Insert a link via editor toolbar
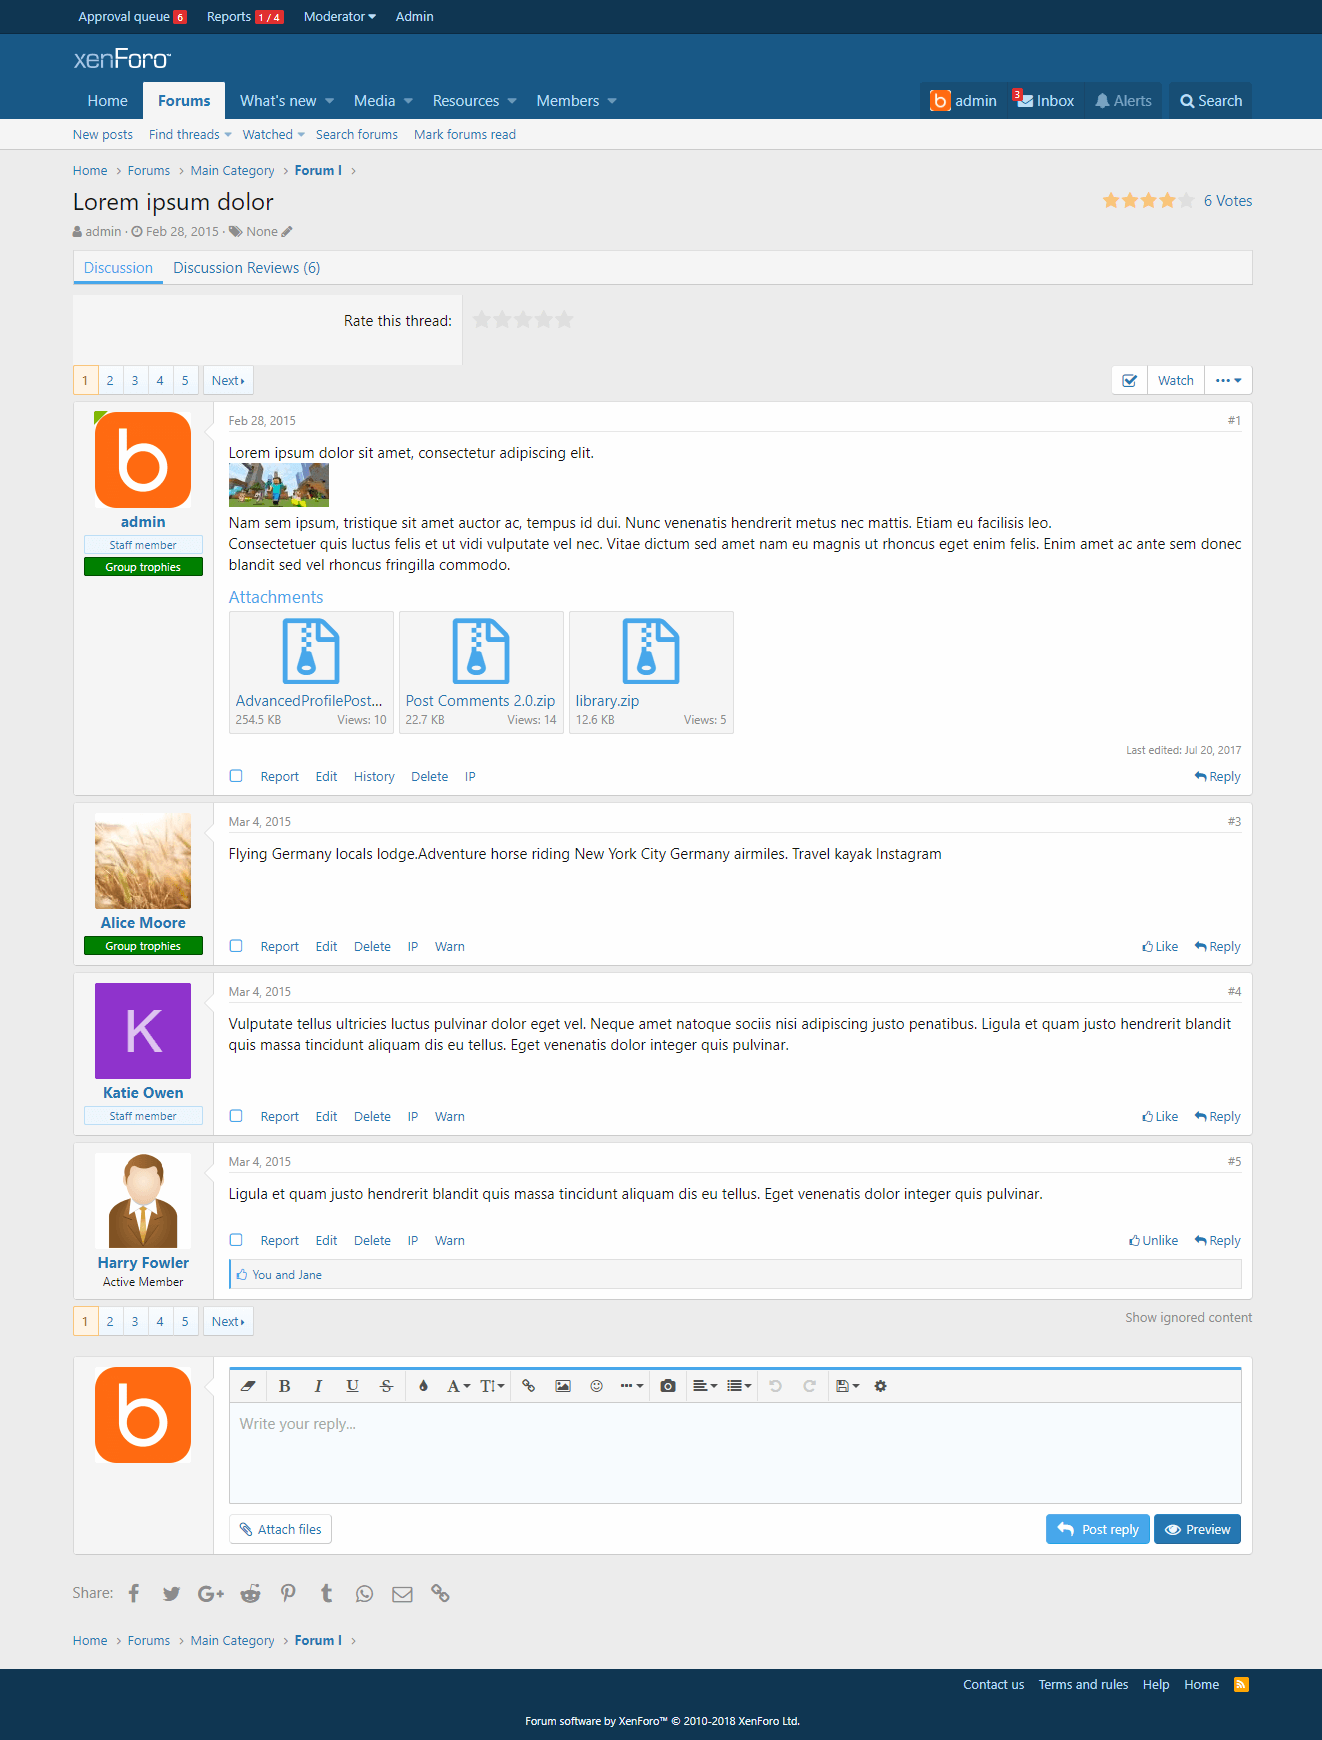This screenshot has width=1322, height=1740. [x=529, y=1386]
